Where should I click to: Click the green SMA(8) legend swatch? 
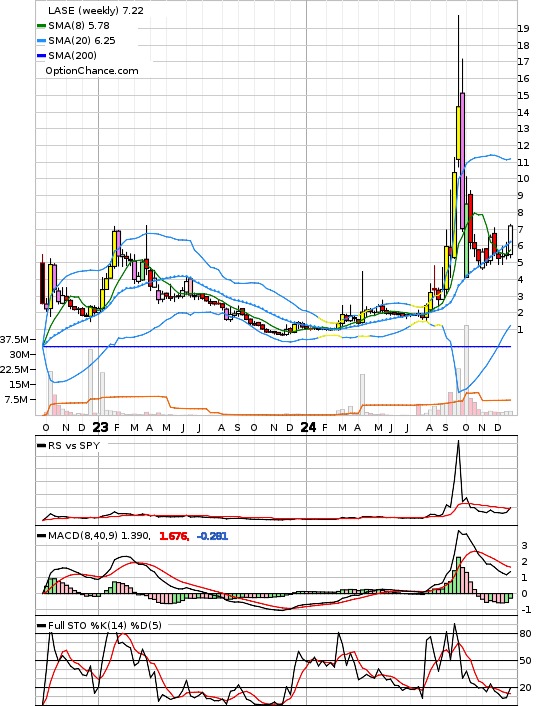pyautogui.click(x=41, y=26)
